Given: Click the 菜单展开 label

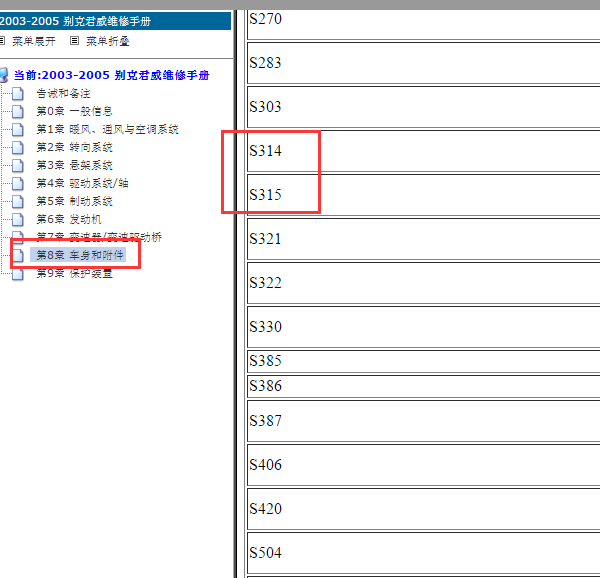Looking at the screenshot, I should click(34, 41).
